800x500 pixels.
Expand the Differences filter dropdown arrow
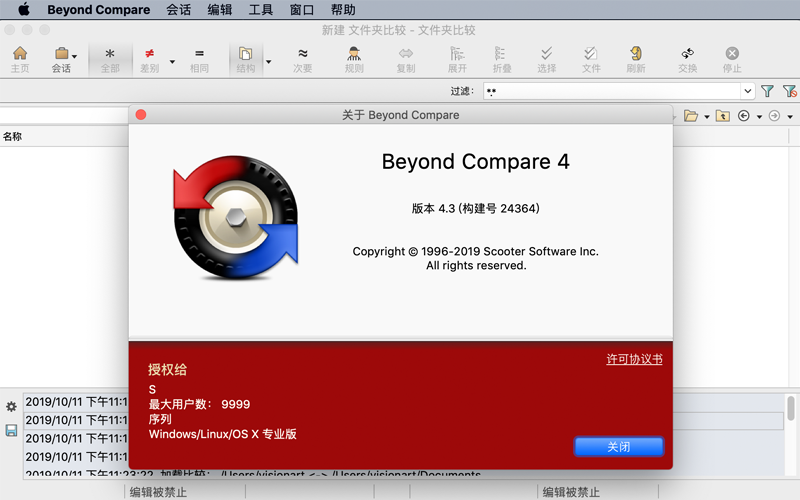click(x=172, y=62)
